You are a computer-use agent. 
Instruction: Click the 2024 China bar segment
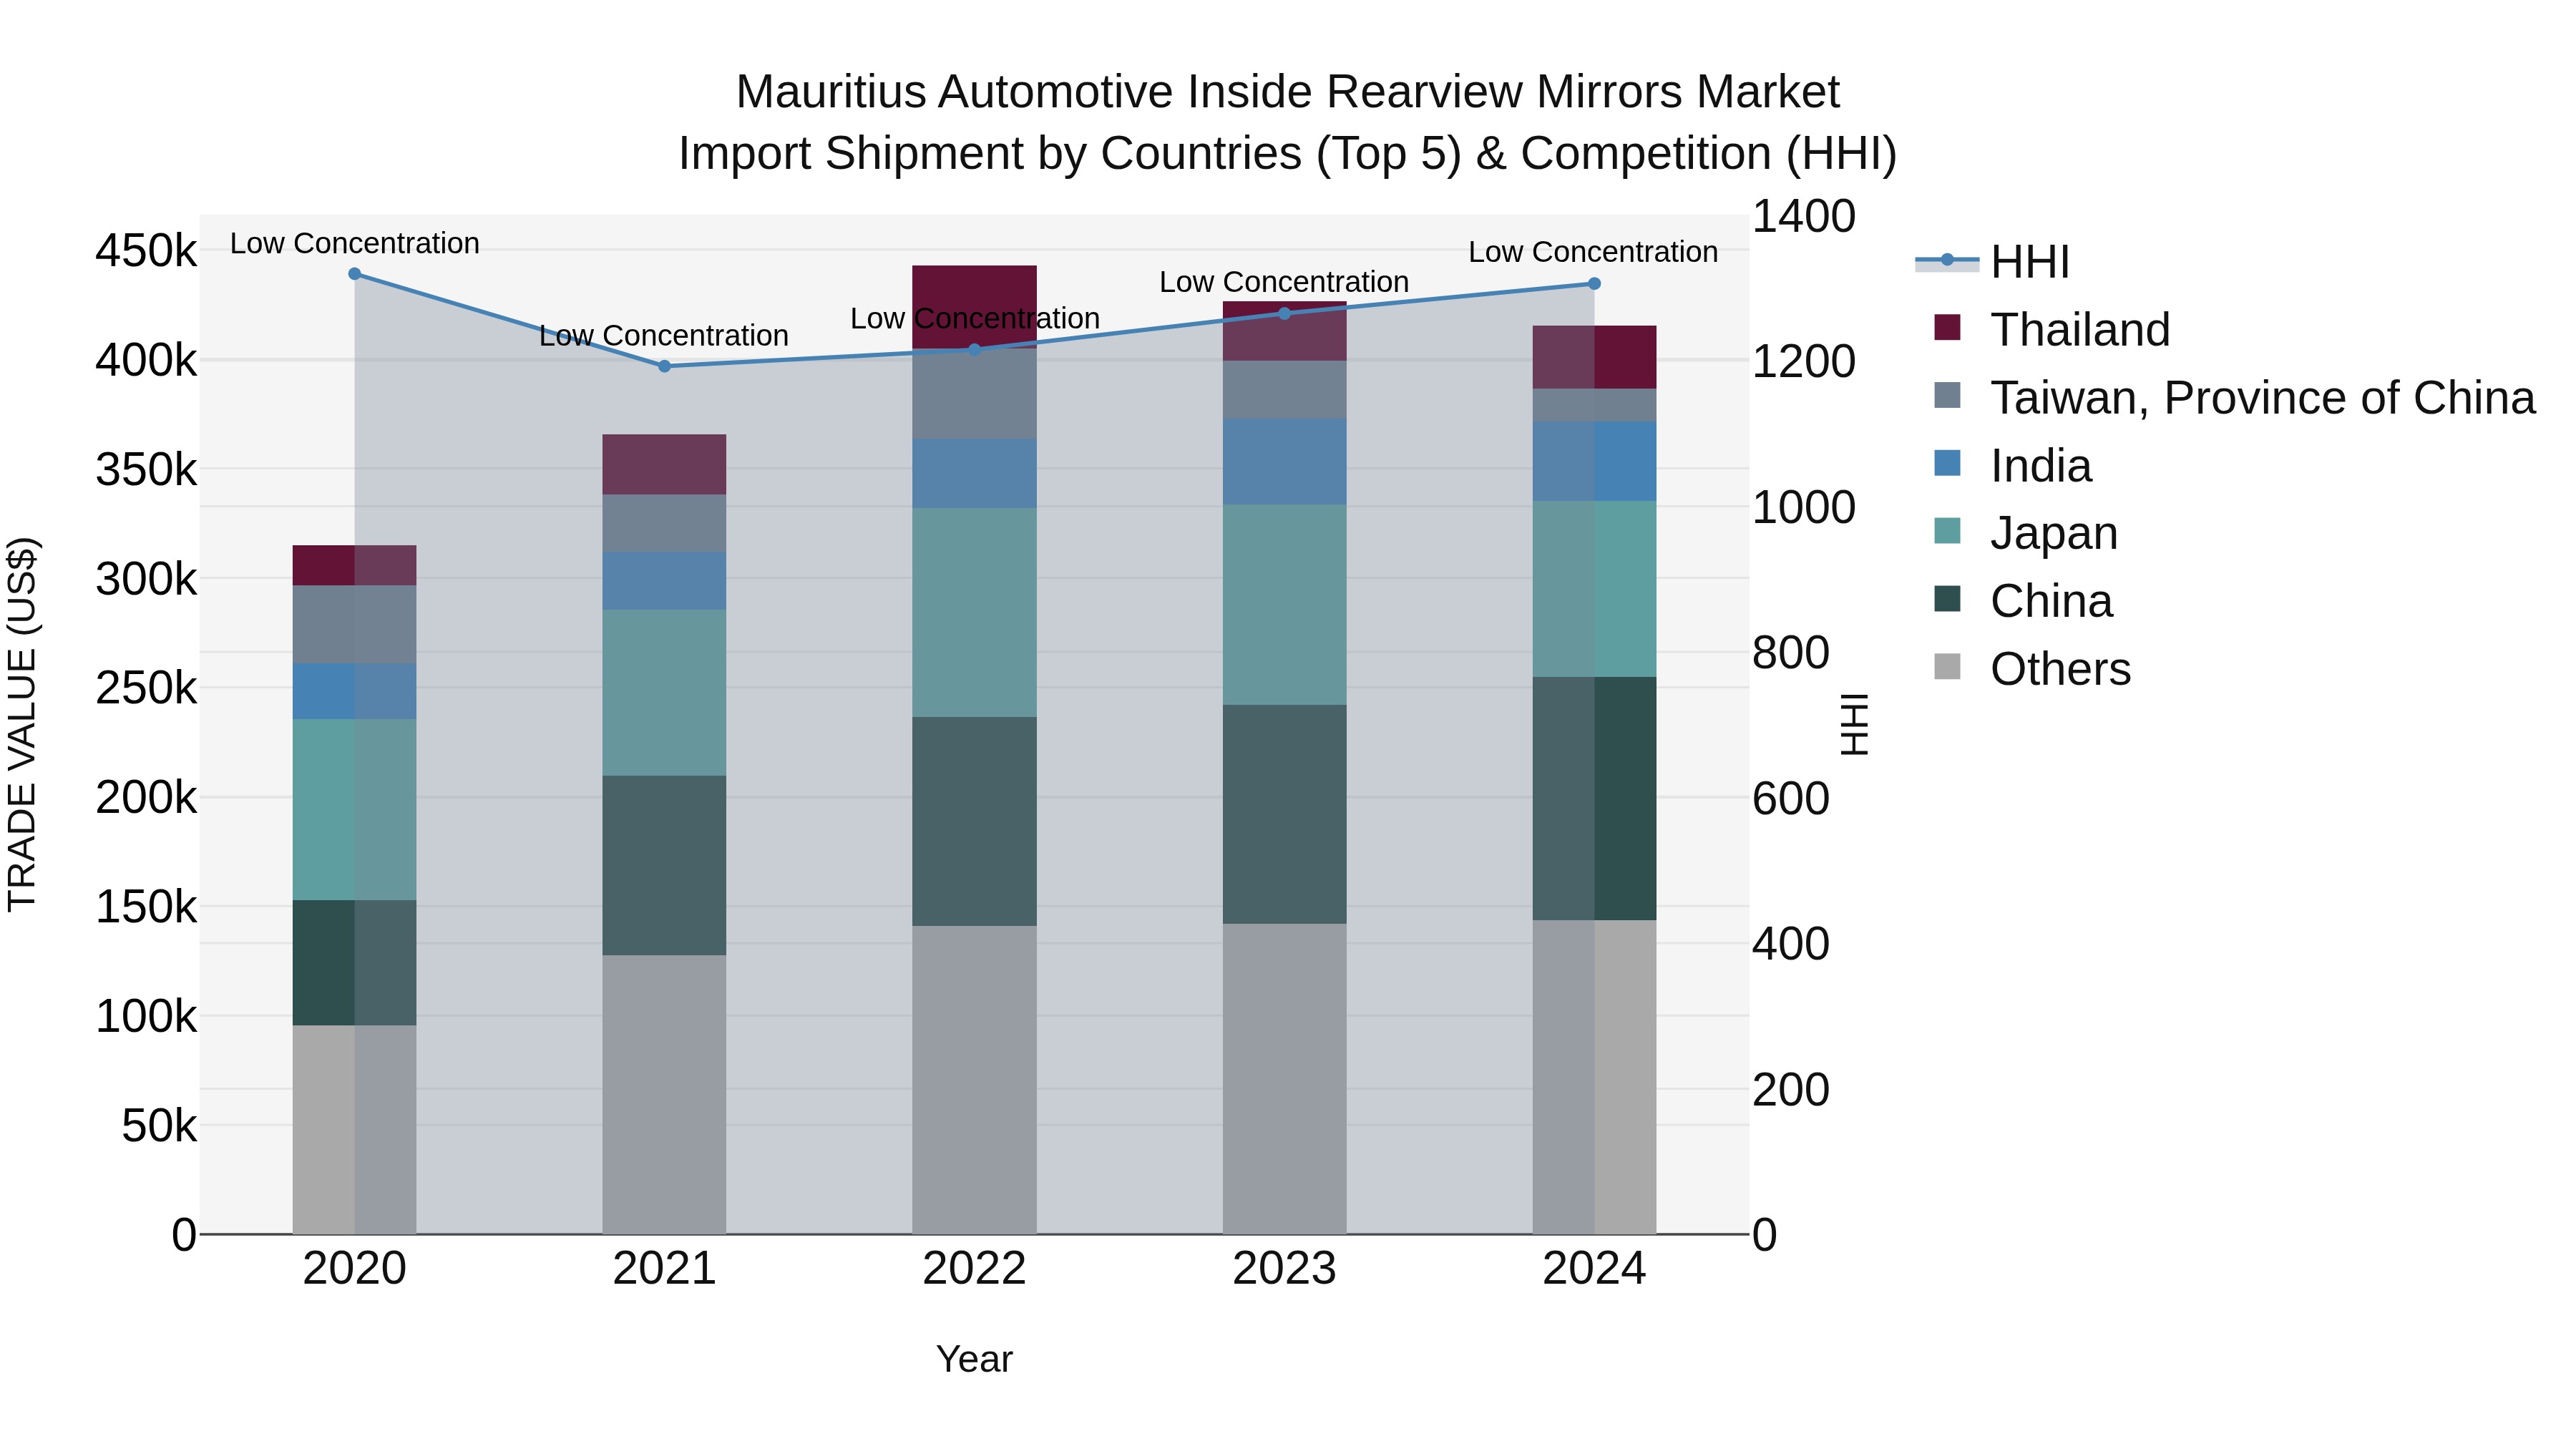1594,798
